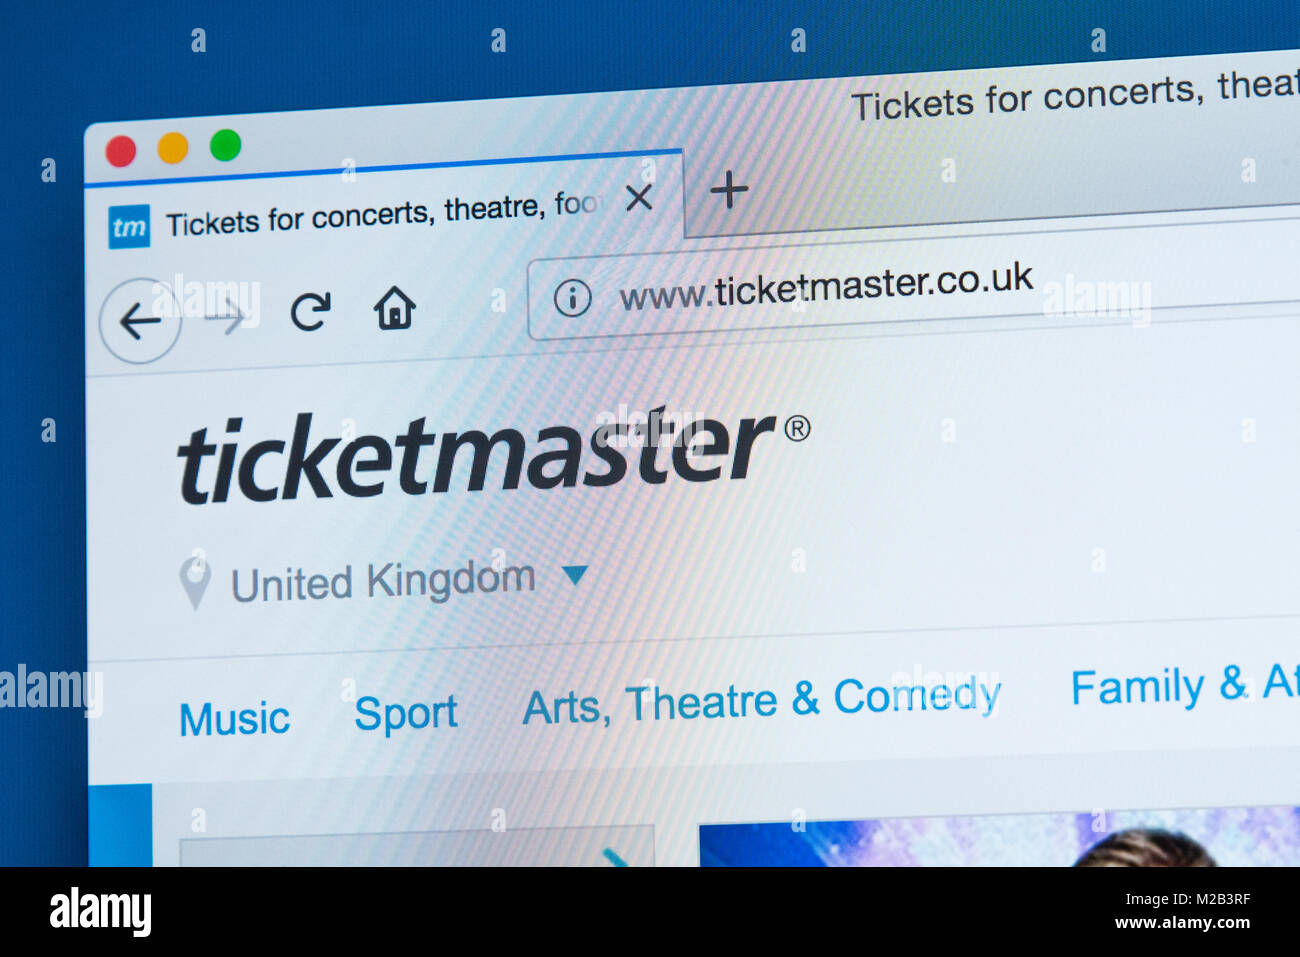Open a new tab with the plus icon
This screenshot has height=957, width=1300.
pyautogui.click(x=729, y=188)
